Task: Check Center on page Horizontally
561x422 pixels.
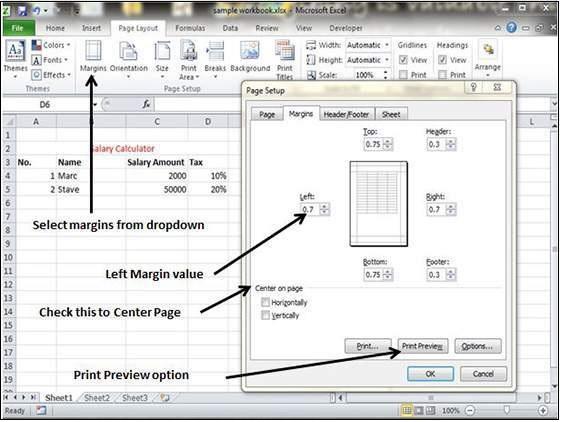Action: pyautogui.click(x=265, y=302)
